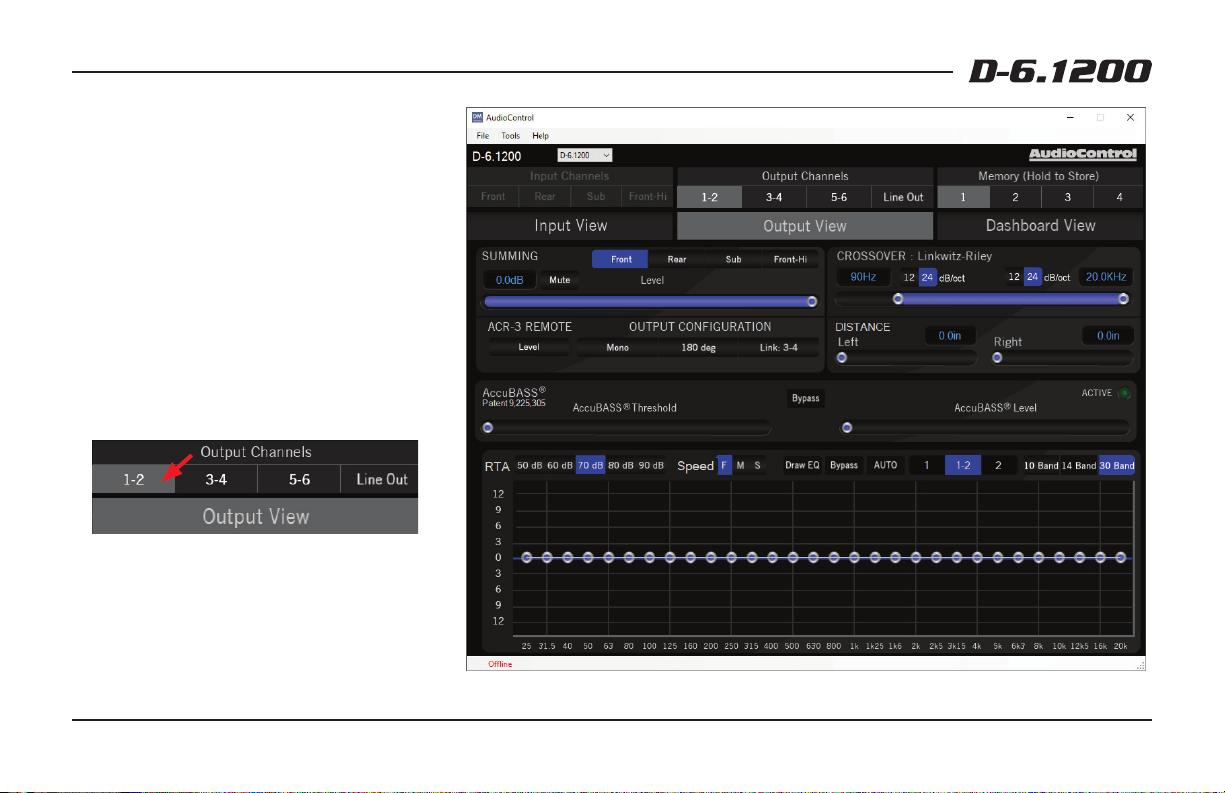Select output channels 5-6 in the app window

(x=838, y=197)
